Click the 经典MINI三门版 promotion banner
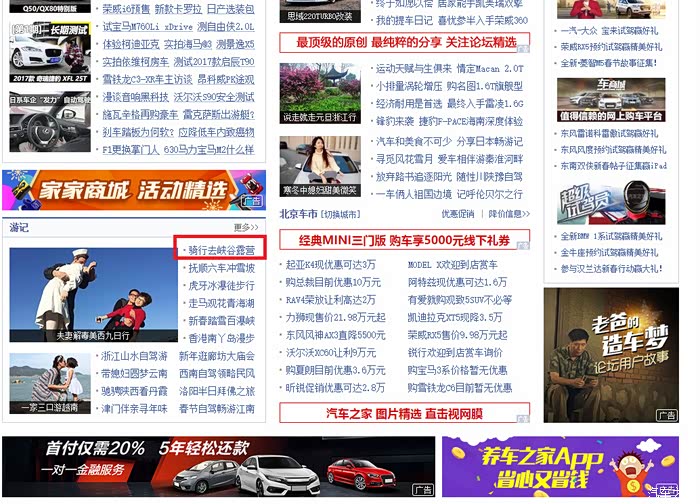This screenshot has height=504, width=700. pyautogui.click(x=404, y=241)
